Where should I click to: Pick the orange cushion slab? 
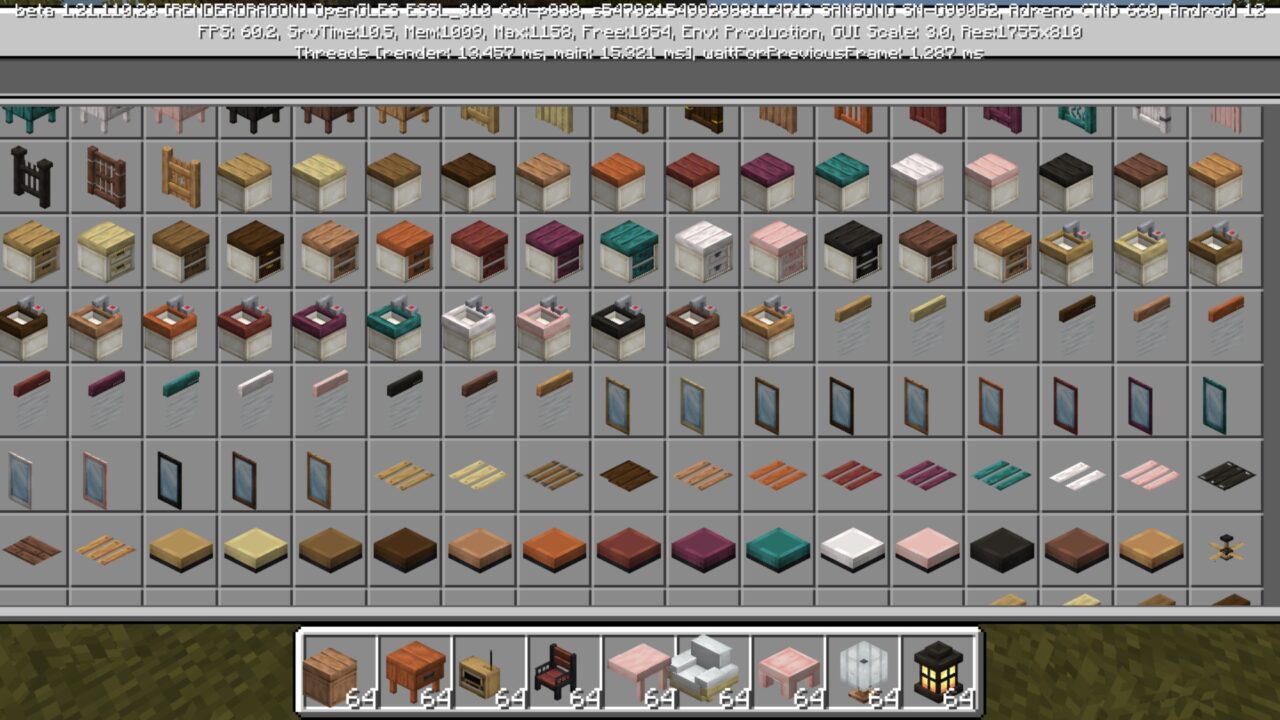click(554, 549)
